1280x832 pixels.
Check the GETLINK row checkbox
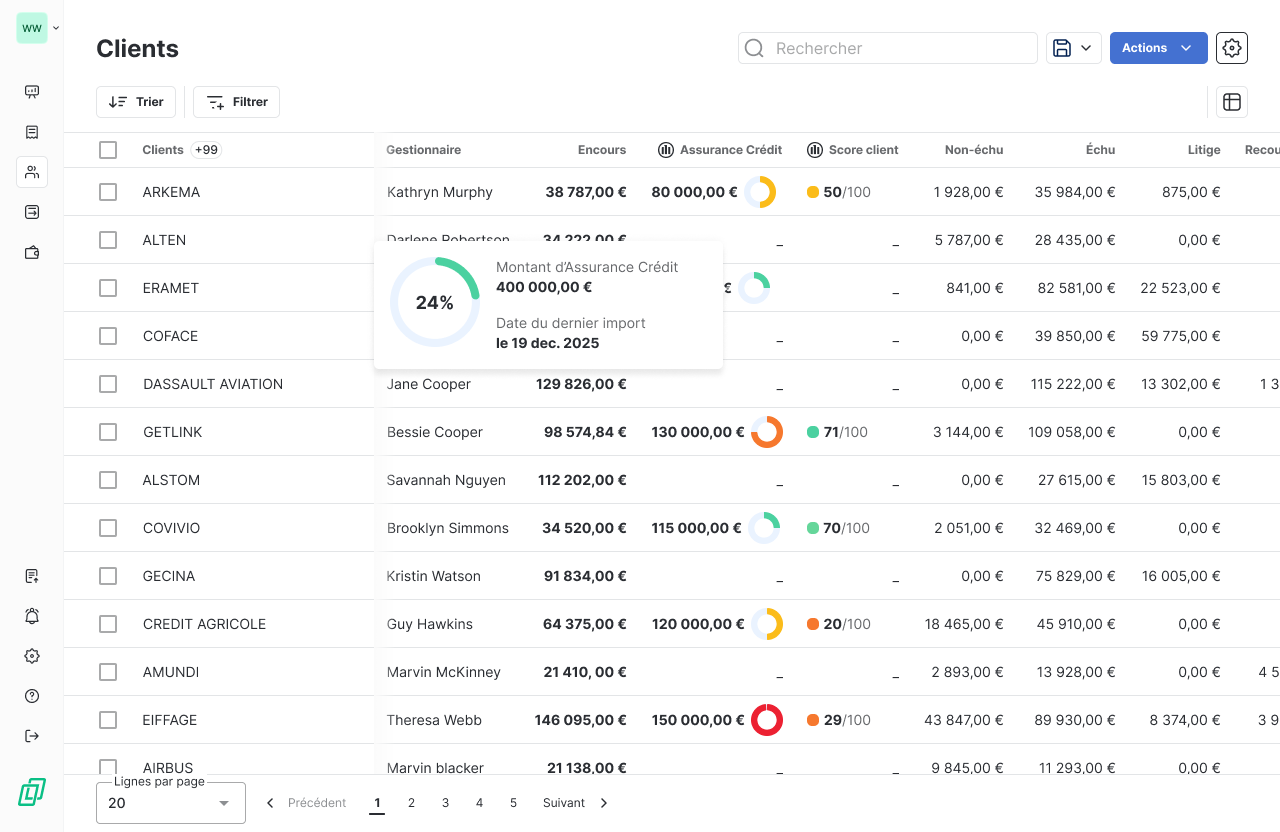tap(108, 432)
